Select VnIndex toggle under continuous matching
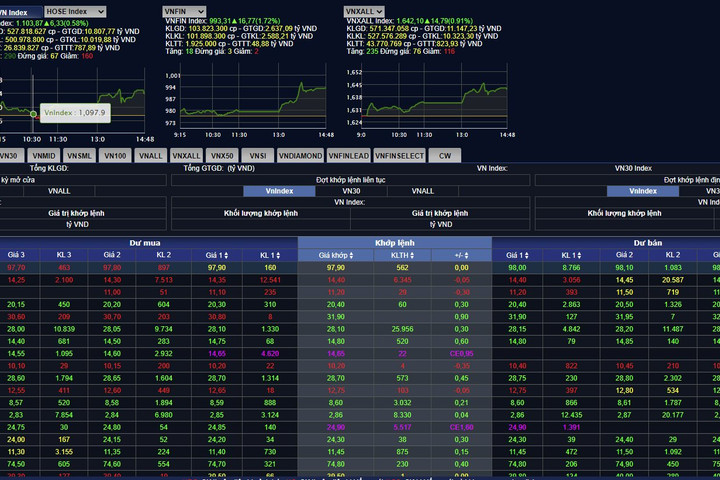720x480 pixels. 279,191
